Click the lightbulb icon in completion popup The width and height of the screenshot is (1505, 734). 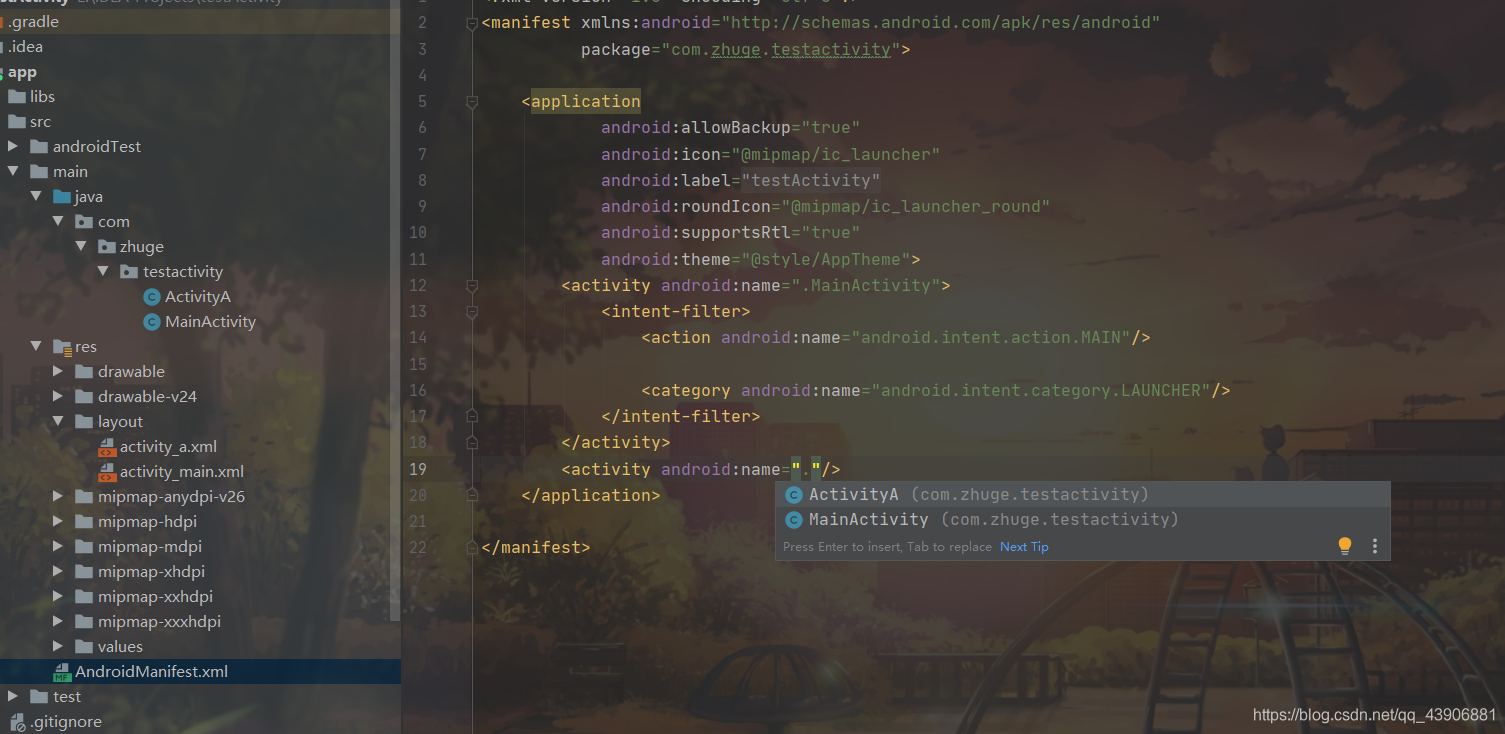1345,546
